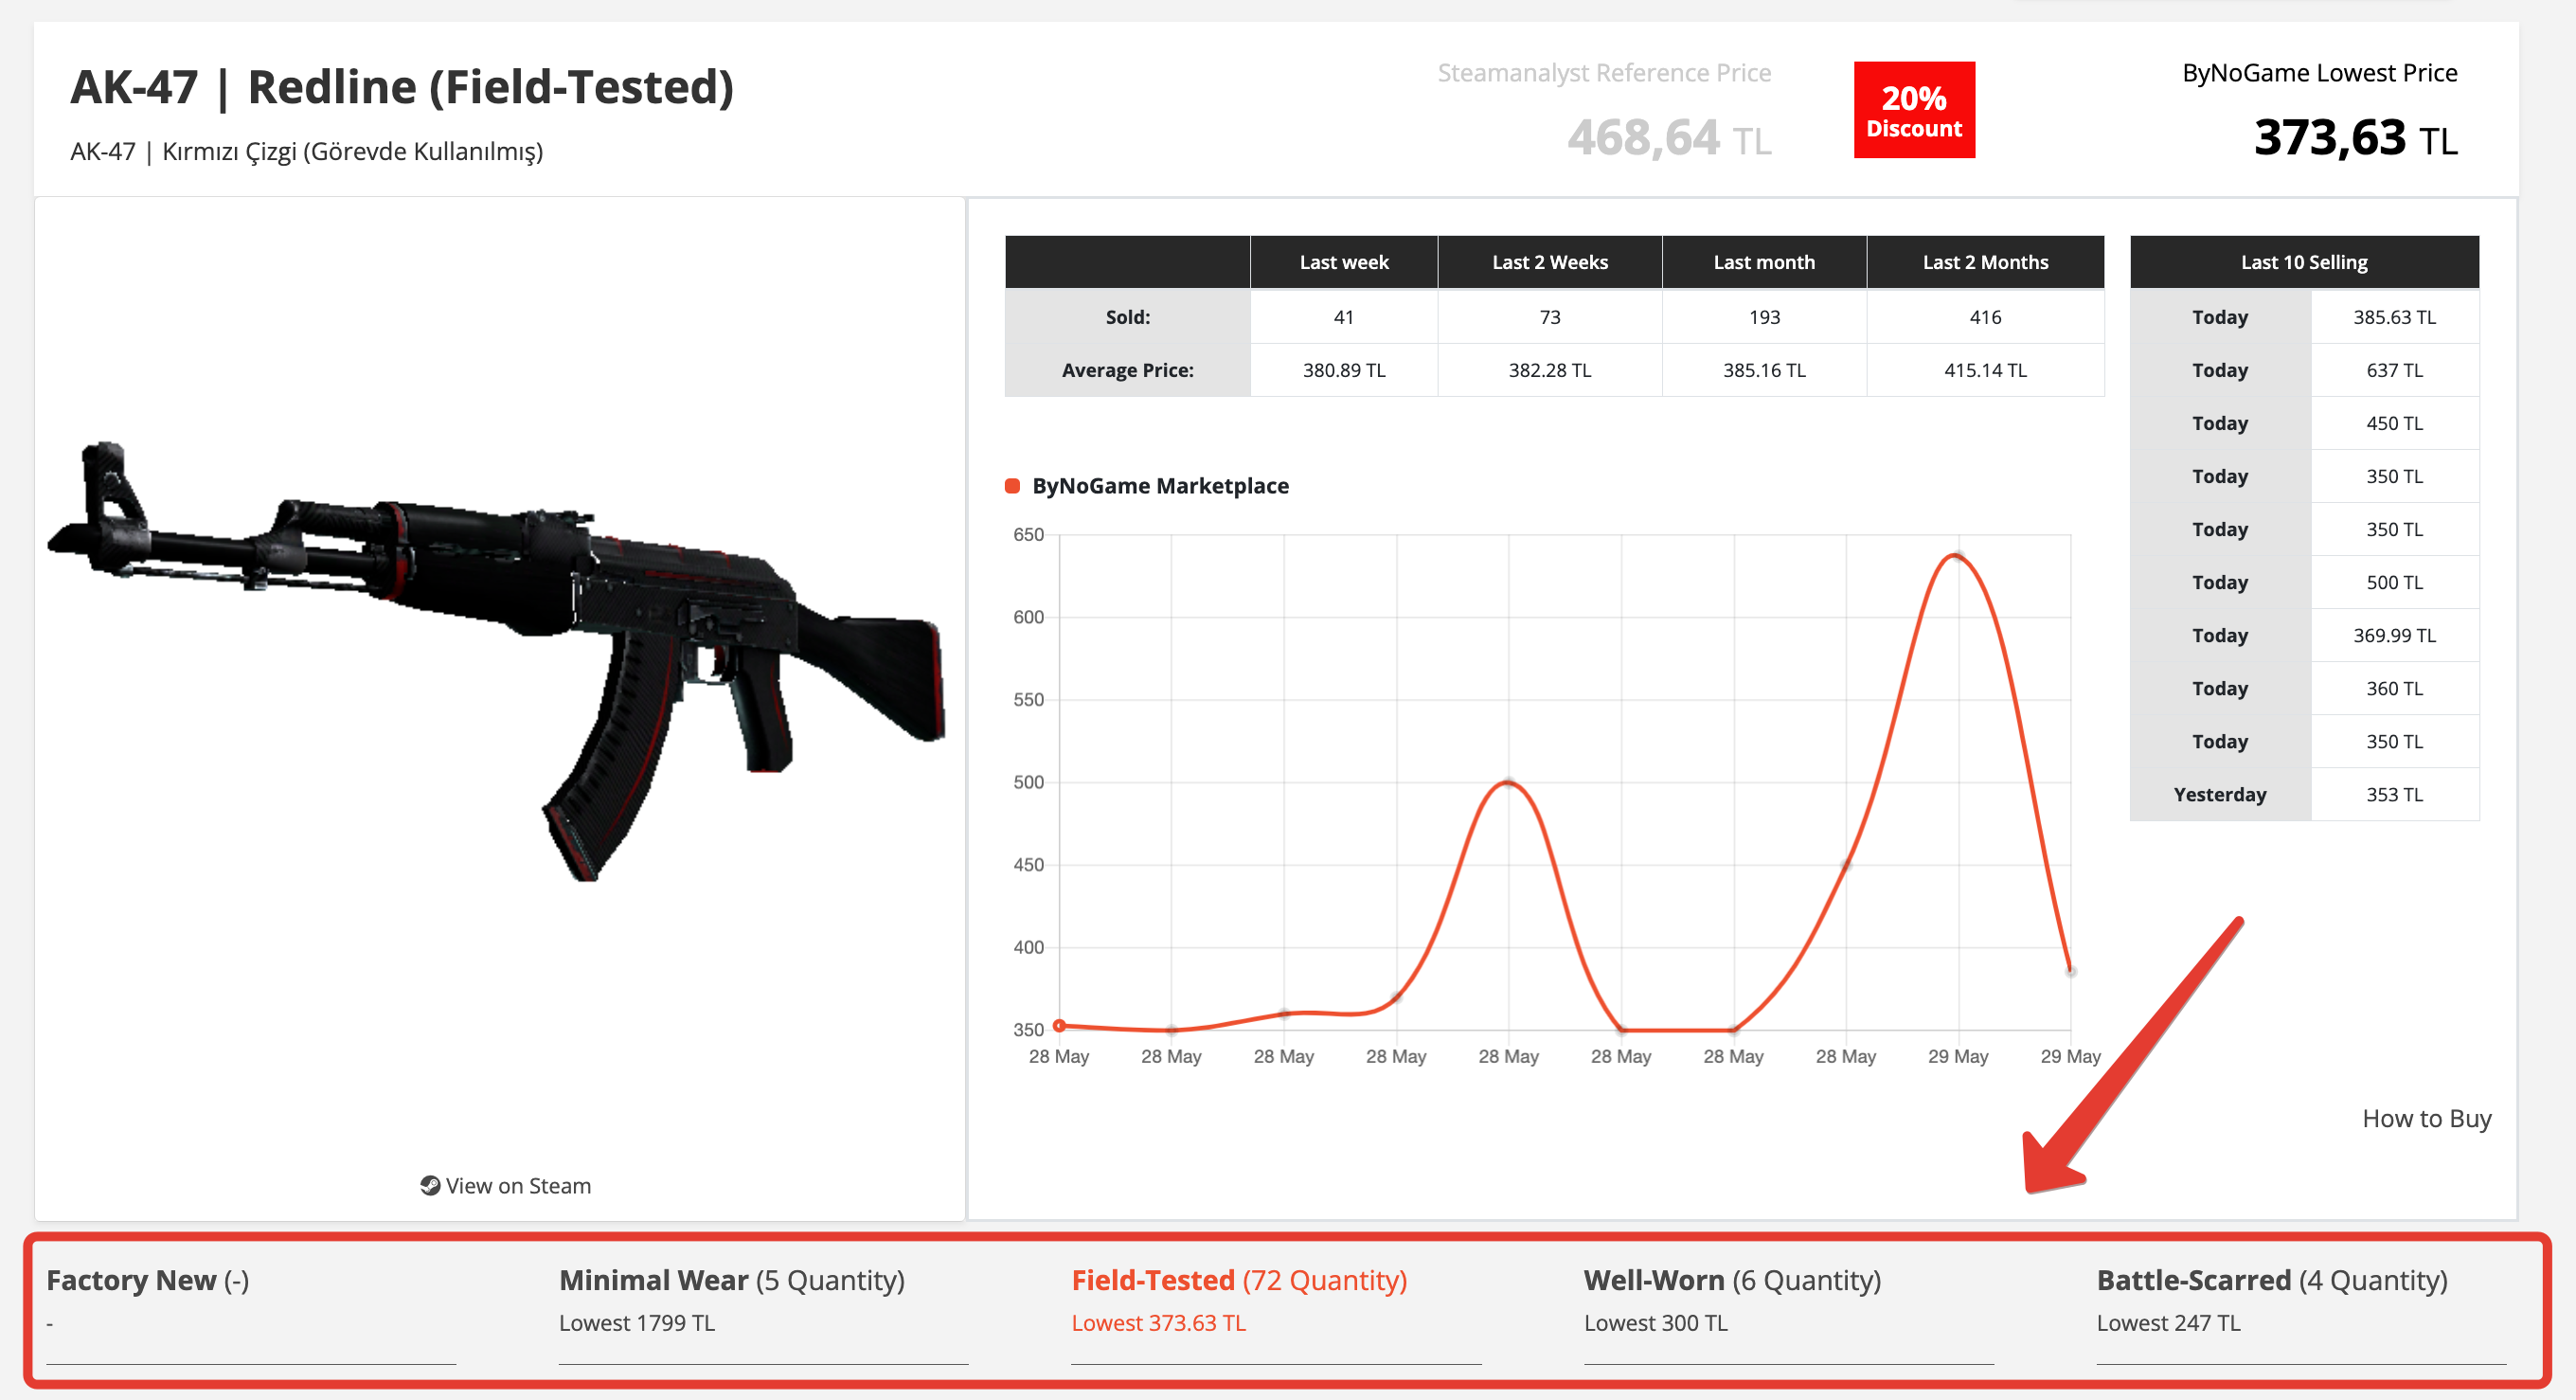Screen dimensions: 2576x1400
Task: Click the 360 TL selling price
Action: (2394, 688)
